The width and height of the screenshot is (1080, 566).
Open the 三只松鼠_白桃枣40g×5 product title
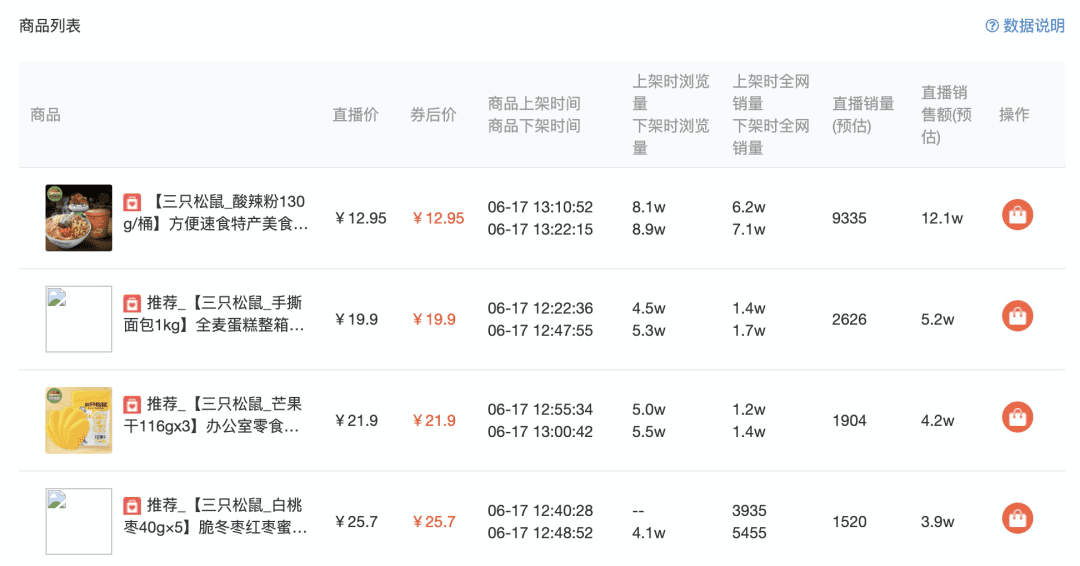click(x=227, y=516)
